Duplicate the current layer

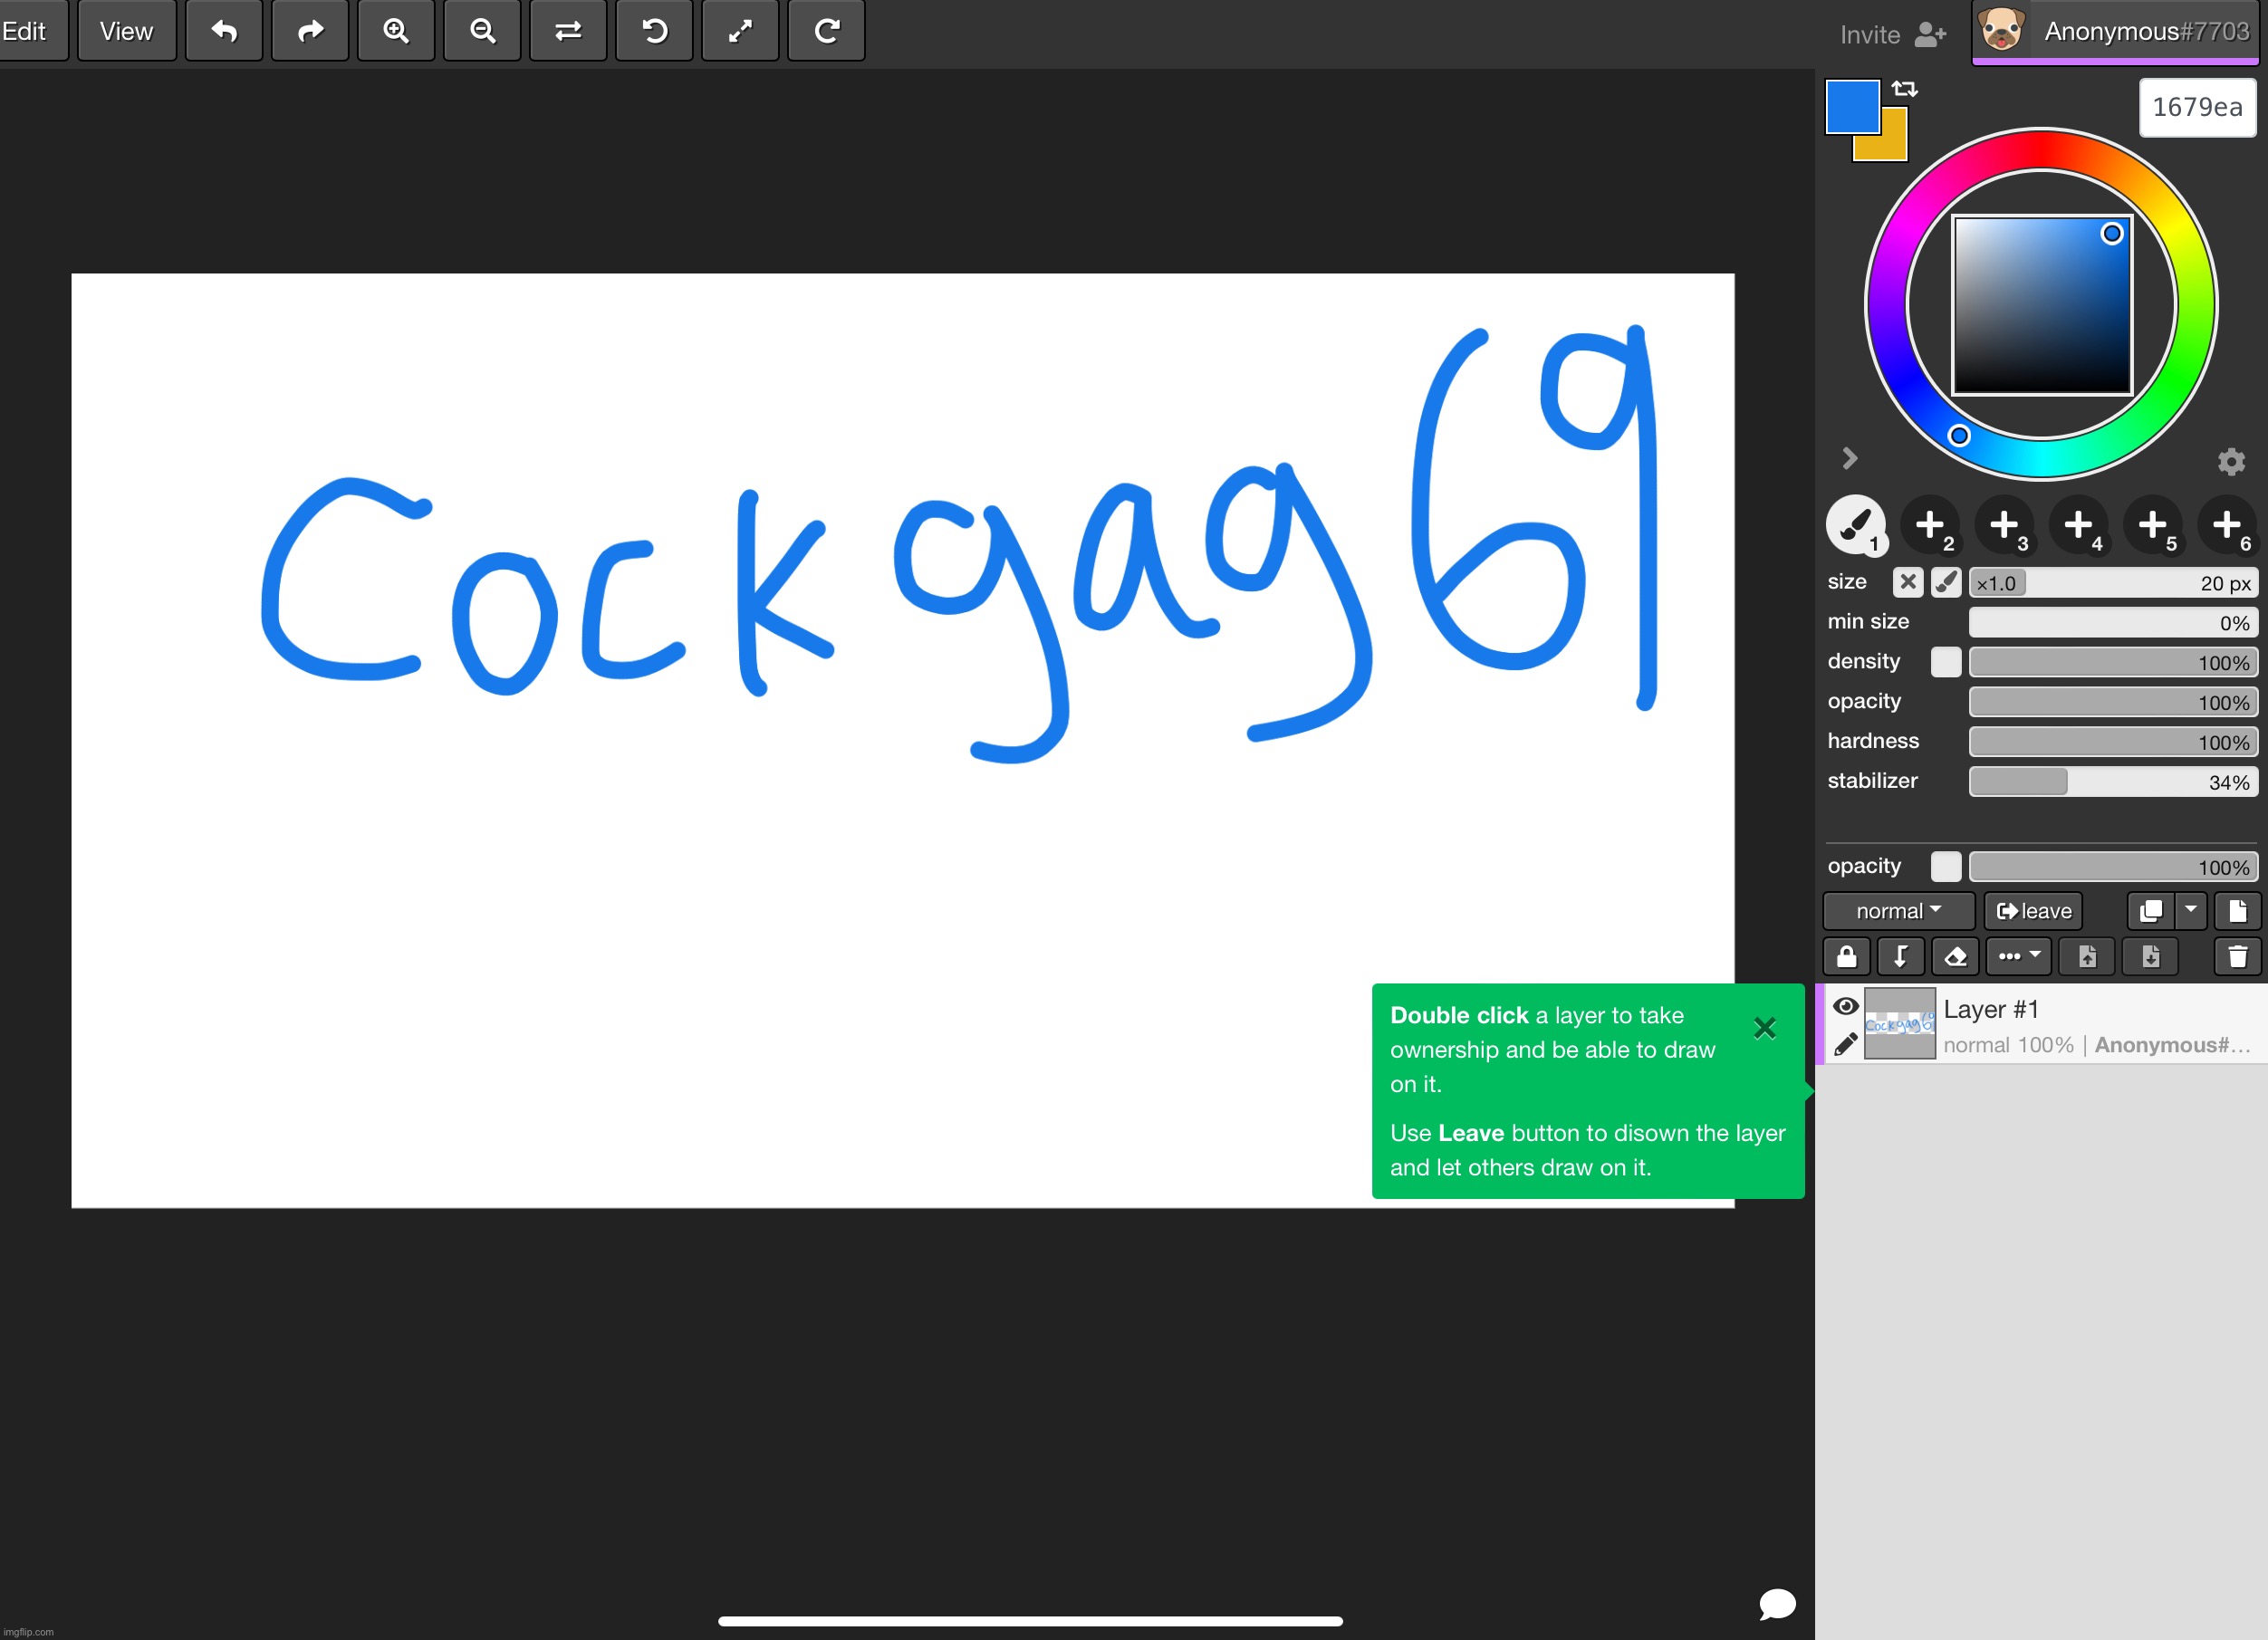[x=2150, y=911]
